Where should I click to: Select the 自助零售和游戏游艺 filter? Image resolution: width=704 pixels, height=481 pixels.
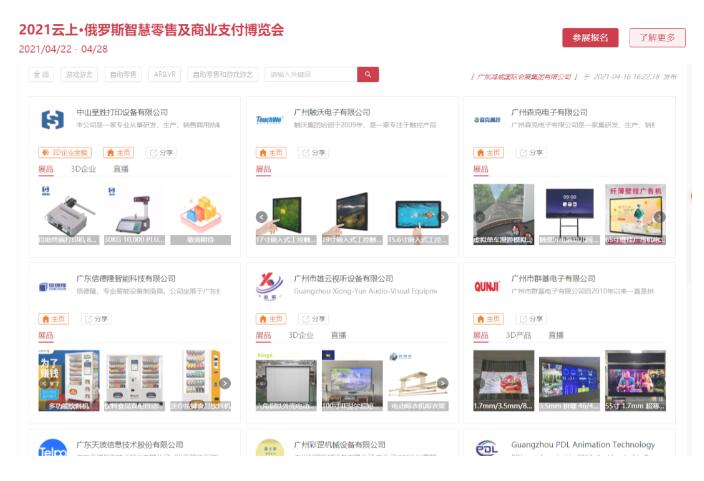(x=223, y=75)
